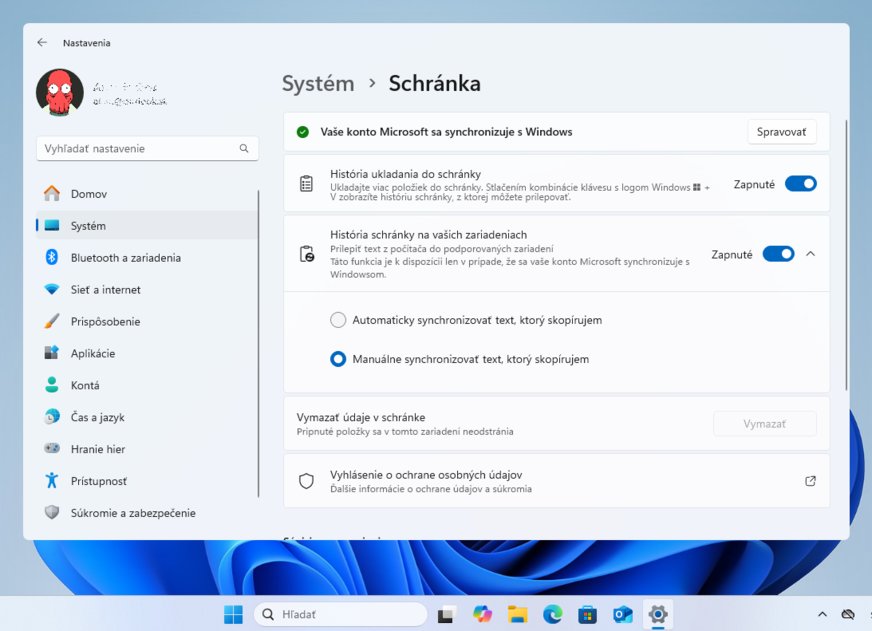Click the Spravovať button

(x=781, y=132)
